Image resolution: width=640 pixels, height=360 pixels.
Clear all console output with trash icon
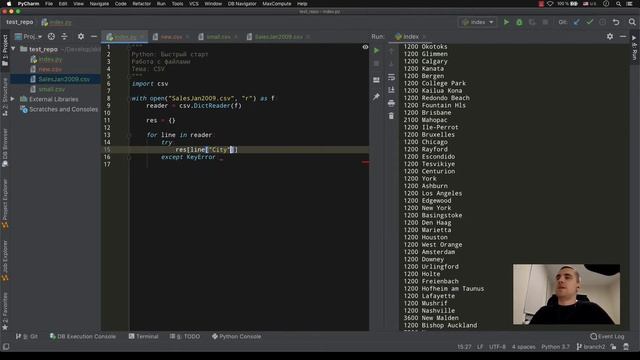click(391, 116)
